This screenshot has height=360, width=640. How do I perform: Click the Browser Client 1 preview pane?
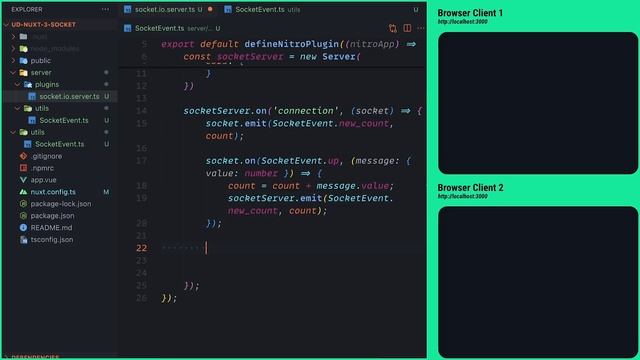538,103
